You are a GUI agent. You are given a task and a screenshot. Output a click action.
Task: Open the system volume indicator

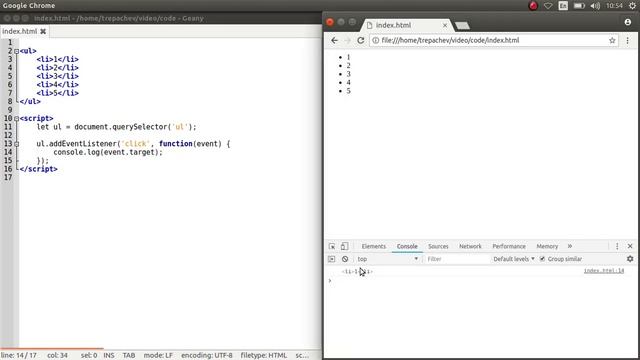point(595,6)
